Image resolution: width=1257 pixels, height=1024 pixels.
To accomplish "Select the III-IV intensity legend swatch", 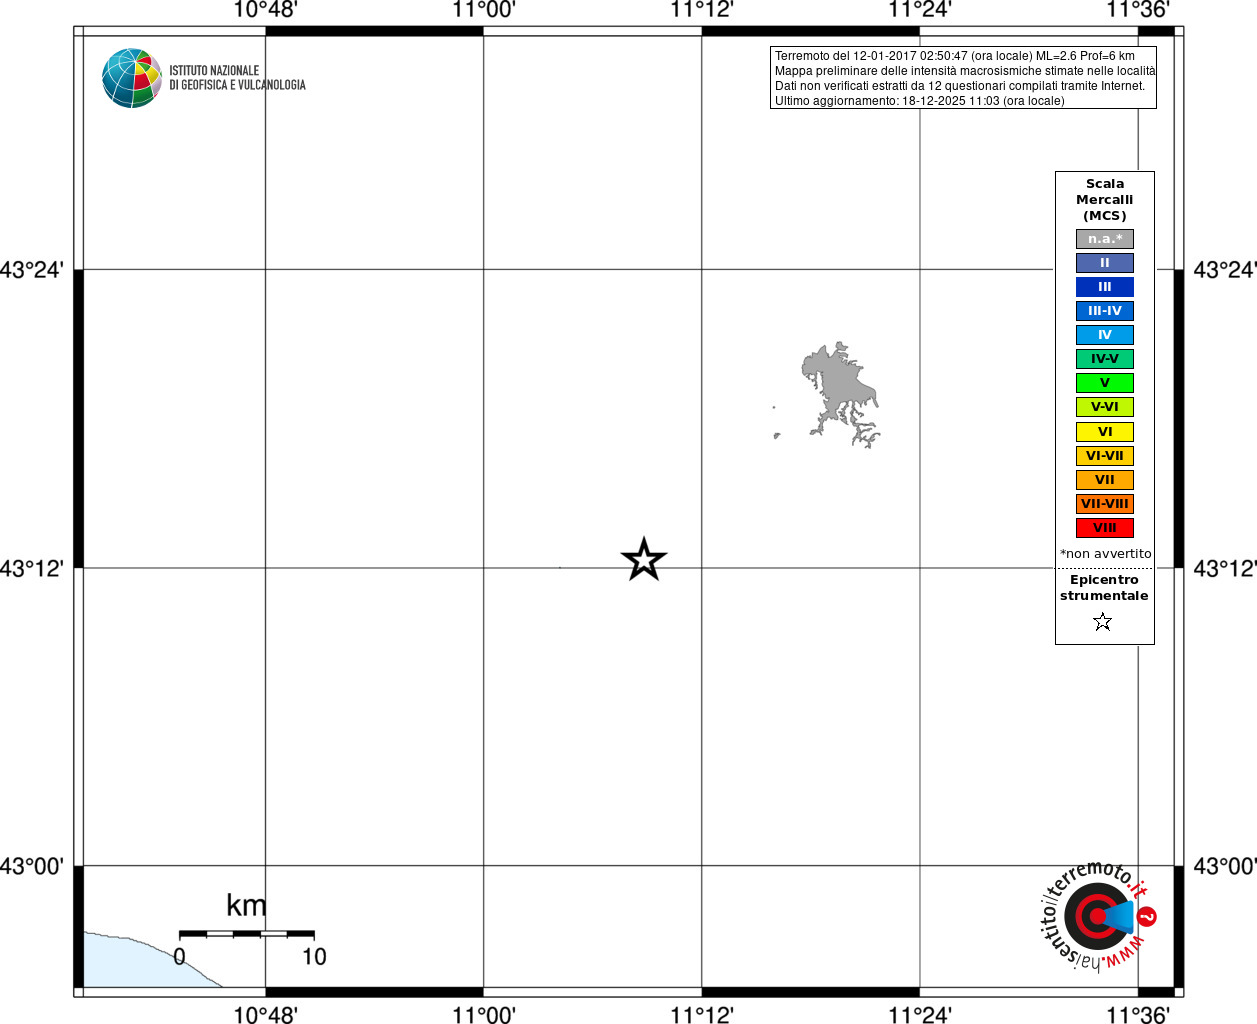I will 1105,311.
